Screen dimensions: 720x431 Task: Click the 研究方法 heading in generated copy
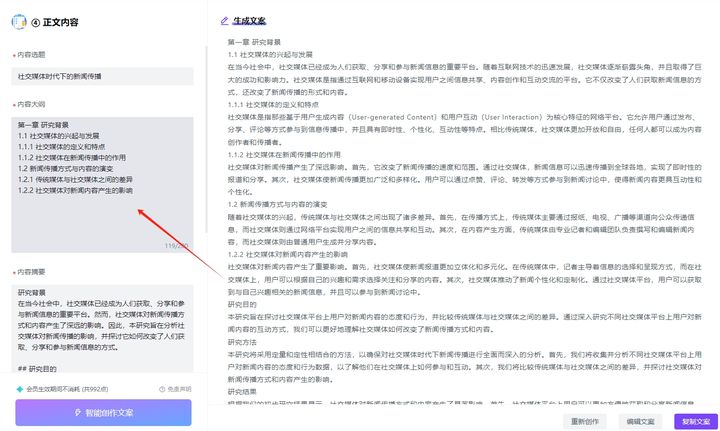coord(242,342)
